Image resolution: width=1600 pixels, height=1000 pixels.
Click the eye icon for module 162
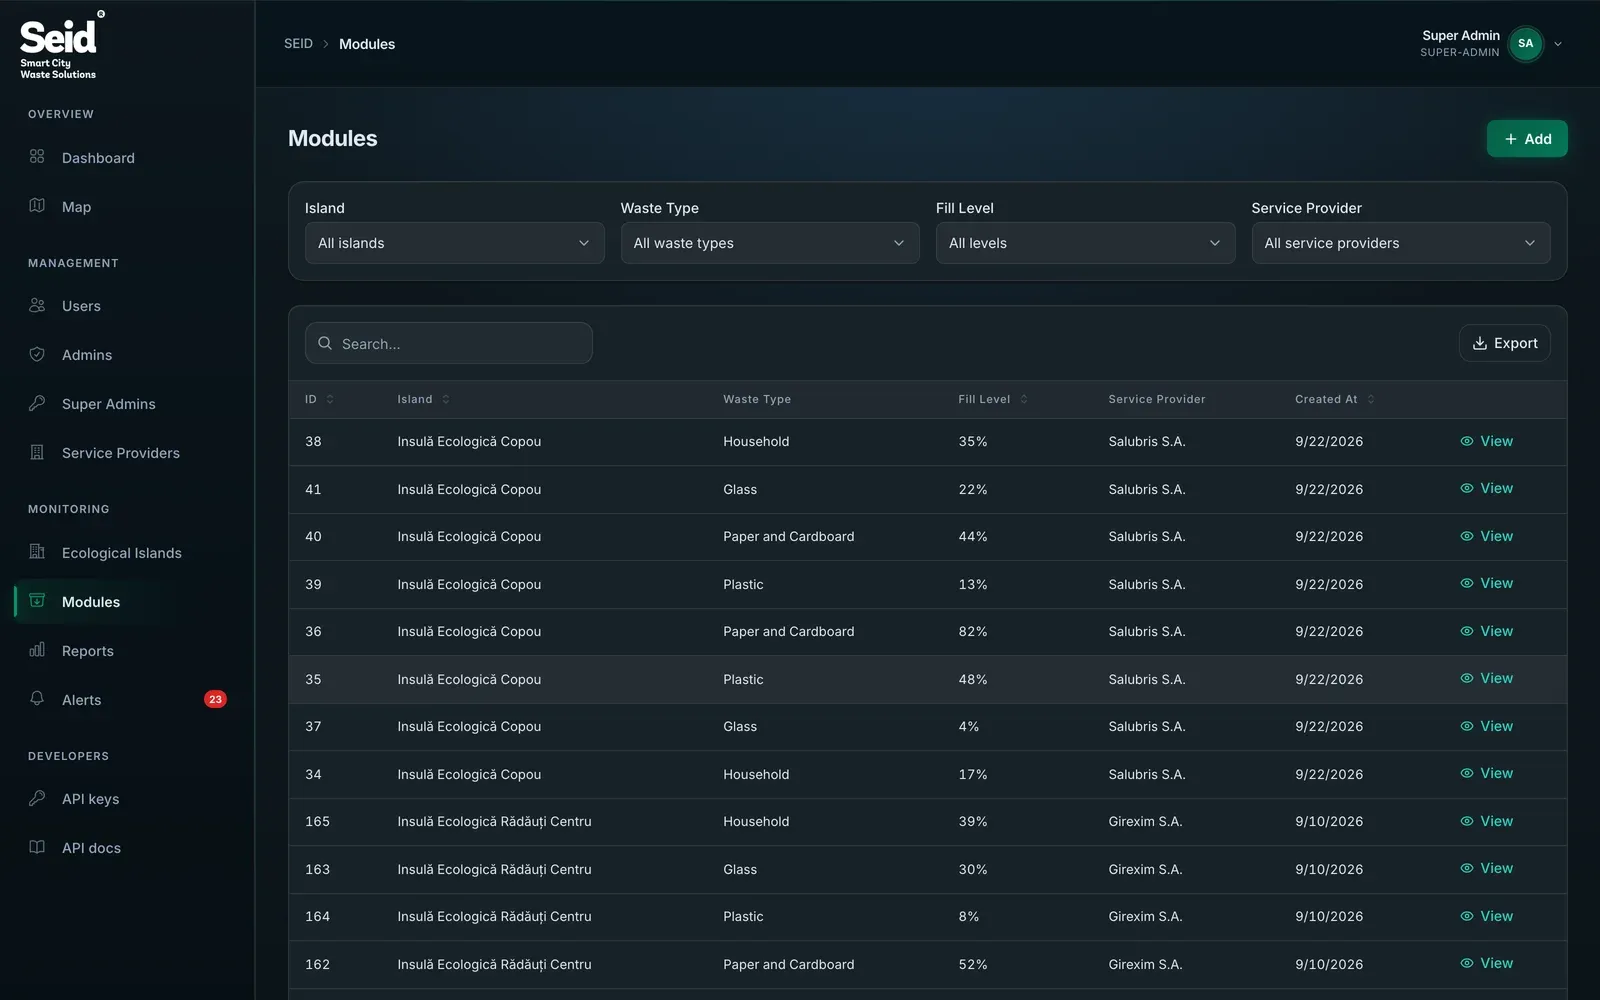(x=1467, y=963)
